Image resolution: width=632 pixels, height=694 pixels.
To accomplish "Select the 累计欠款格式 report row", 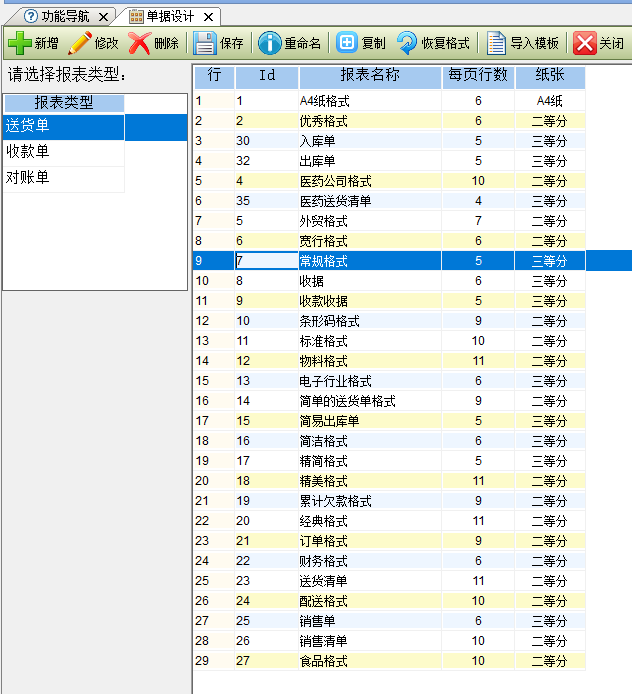I will [389, 501].
